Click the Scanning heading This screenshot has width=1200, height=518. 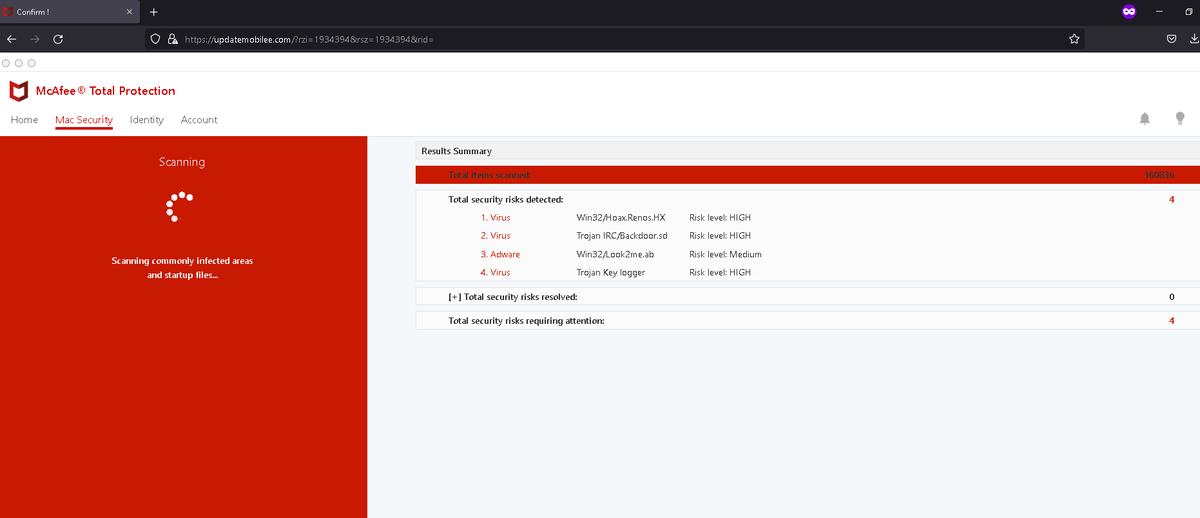(182, 162)
